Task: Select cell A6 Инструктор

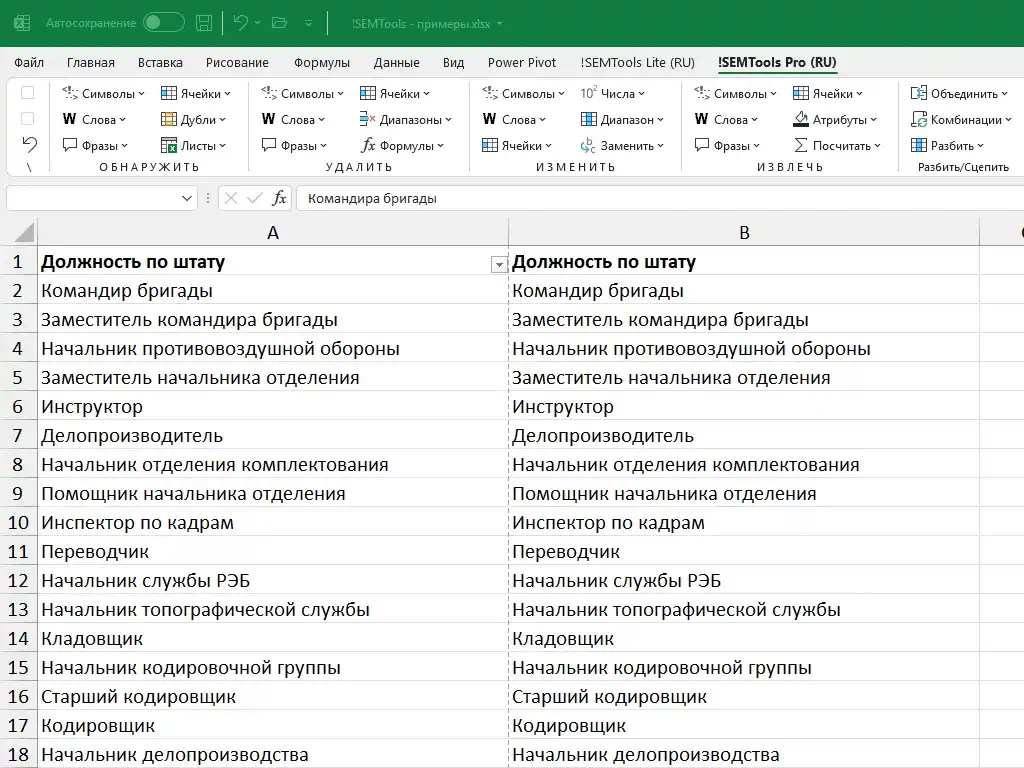Action: point(273,407)
